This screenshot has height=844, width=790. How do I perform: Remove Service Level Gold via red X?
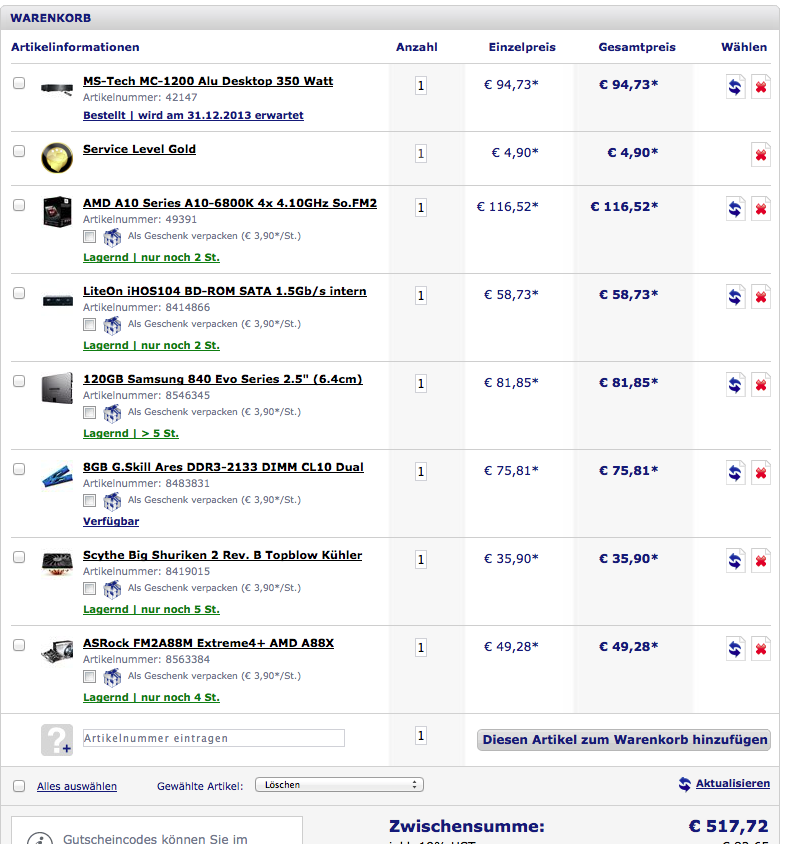pos(761,154)
